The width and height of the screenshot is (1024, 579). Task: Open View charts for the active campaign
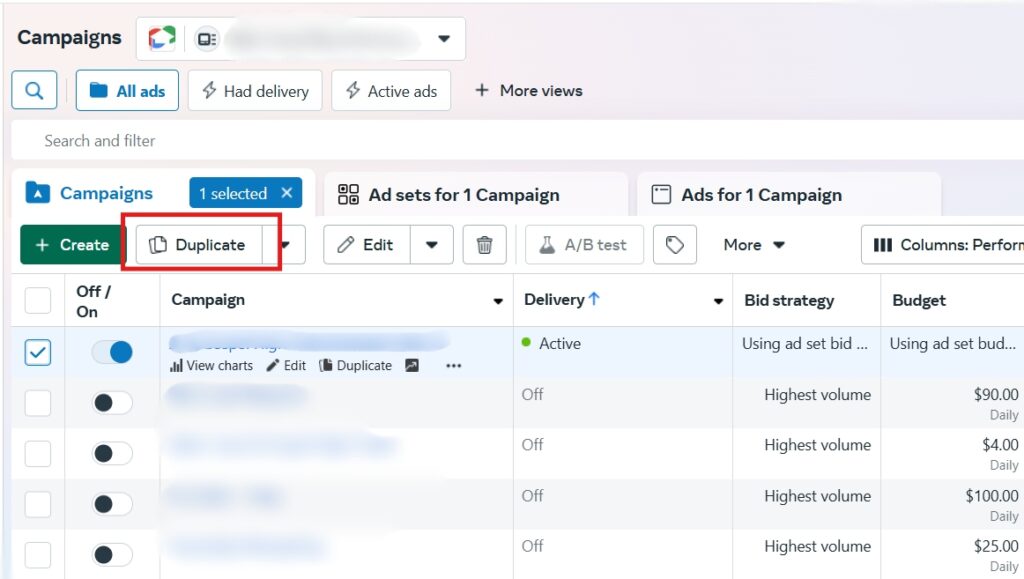[x=211, y=366]
